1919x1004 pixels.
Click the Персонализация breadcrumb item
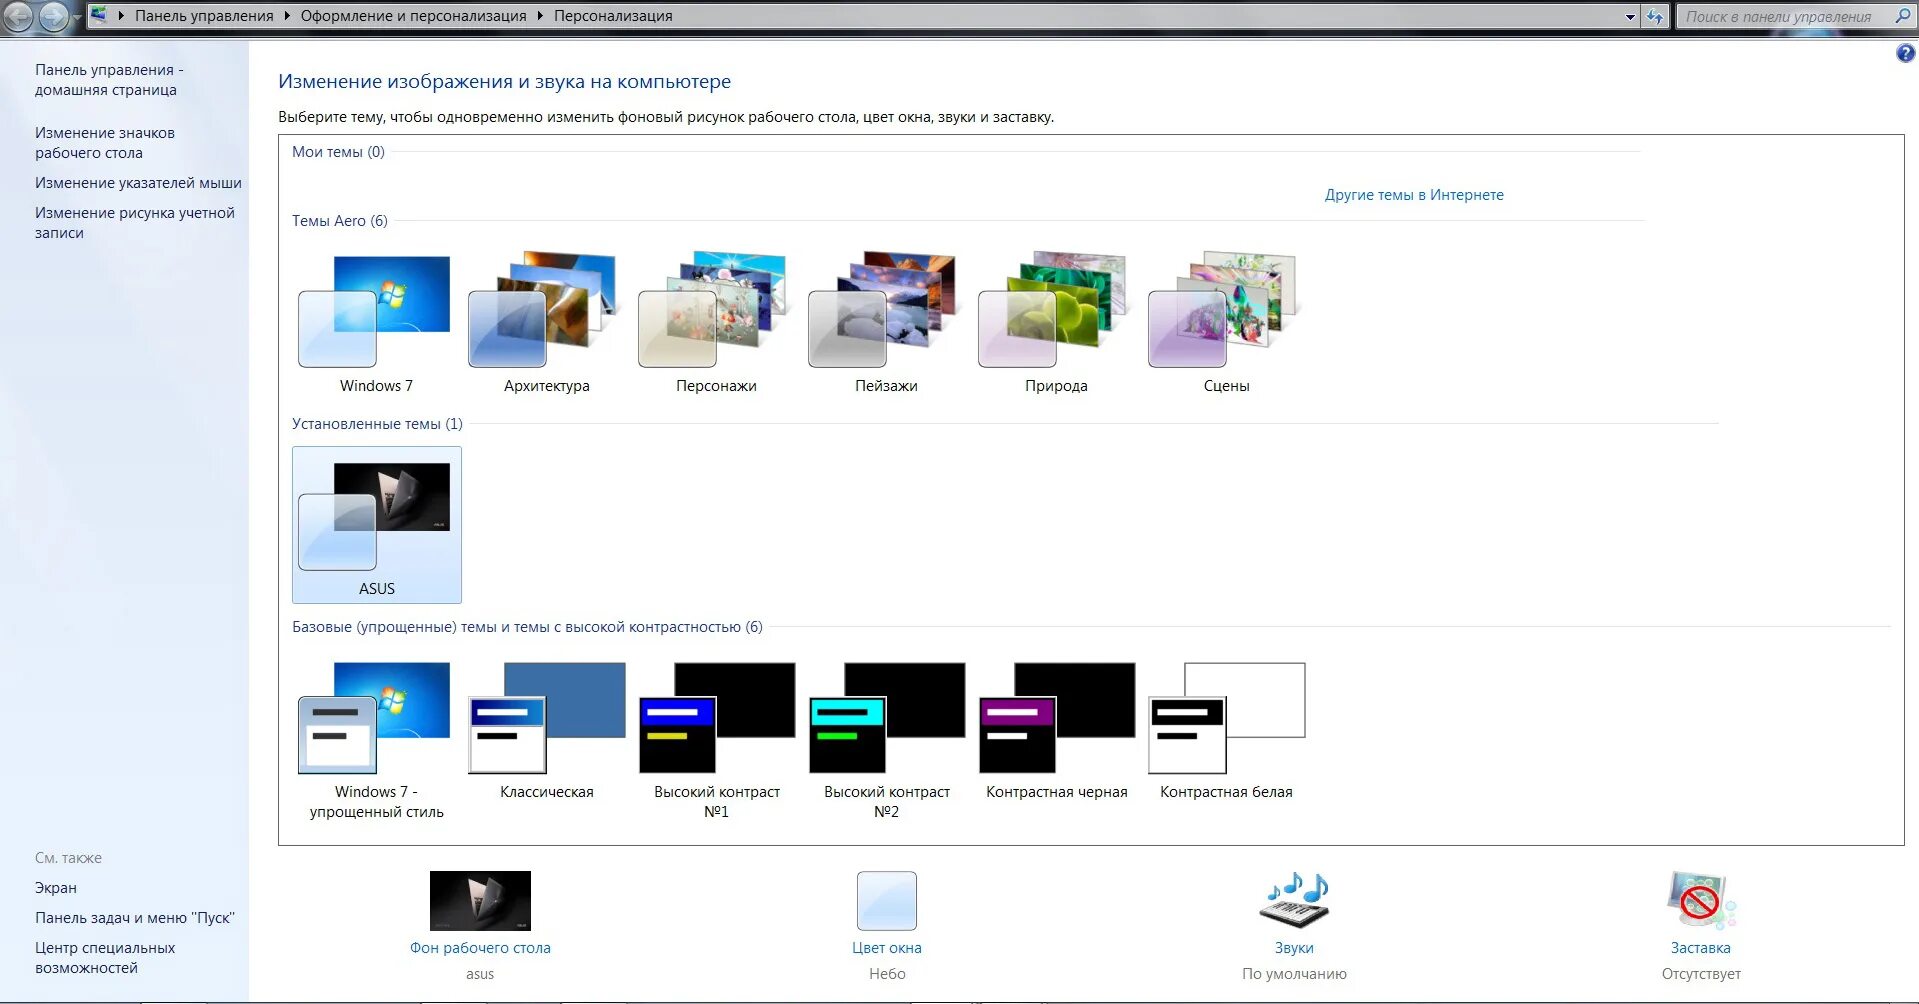(x=613, y=16)
